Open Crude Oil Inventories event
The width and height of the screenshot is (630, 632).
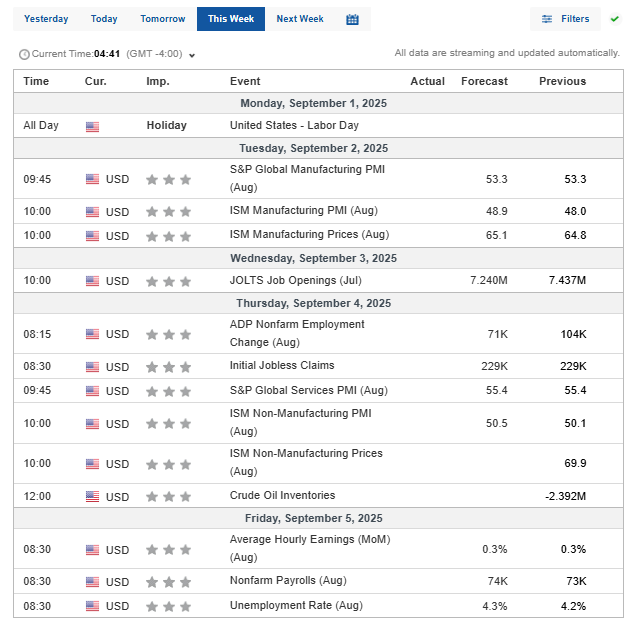click(282, 495)
